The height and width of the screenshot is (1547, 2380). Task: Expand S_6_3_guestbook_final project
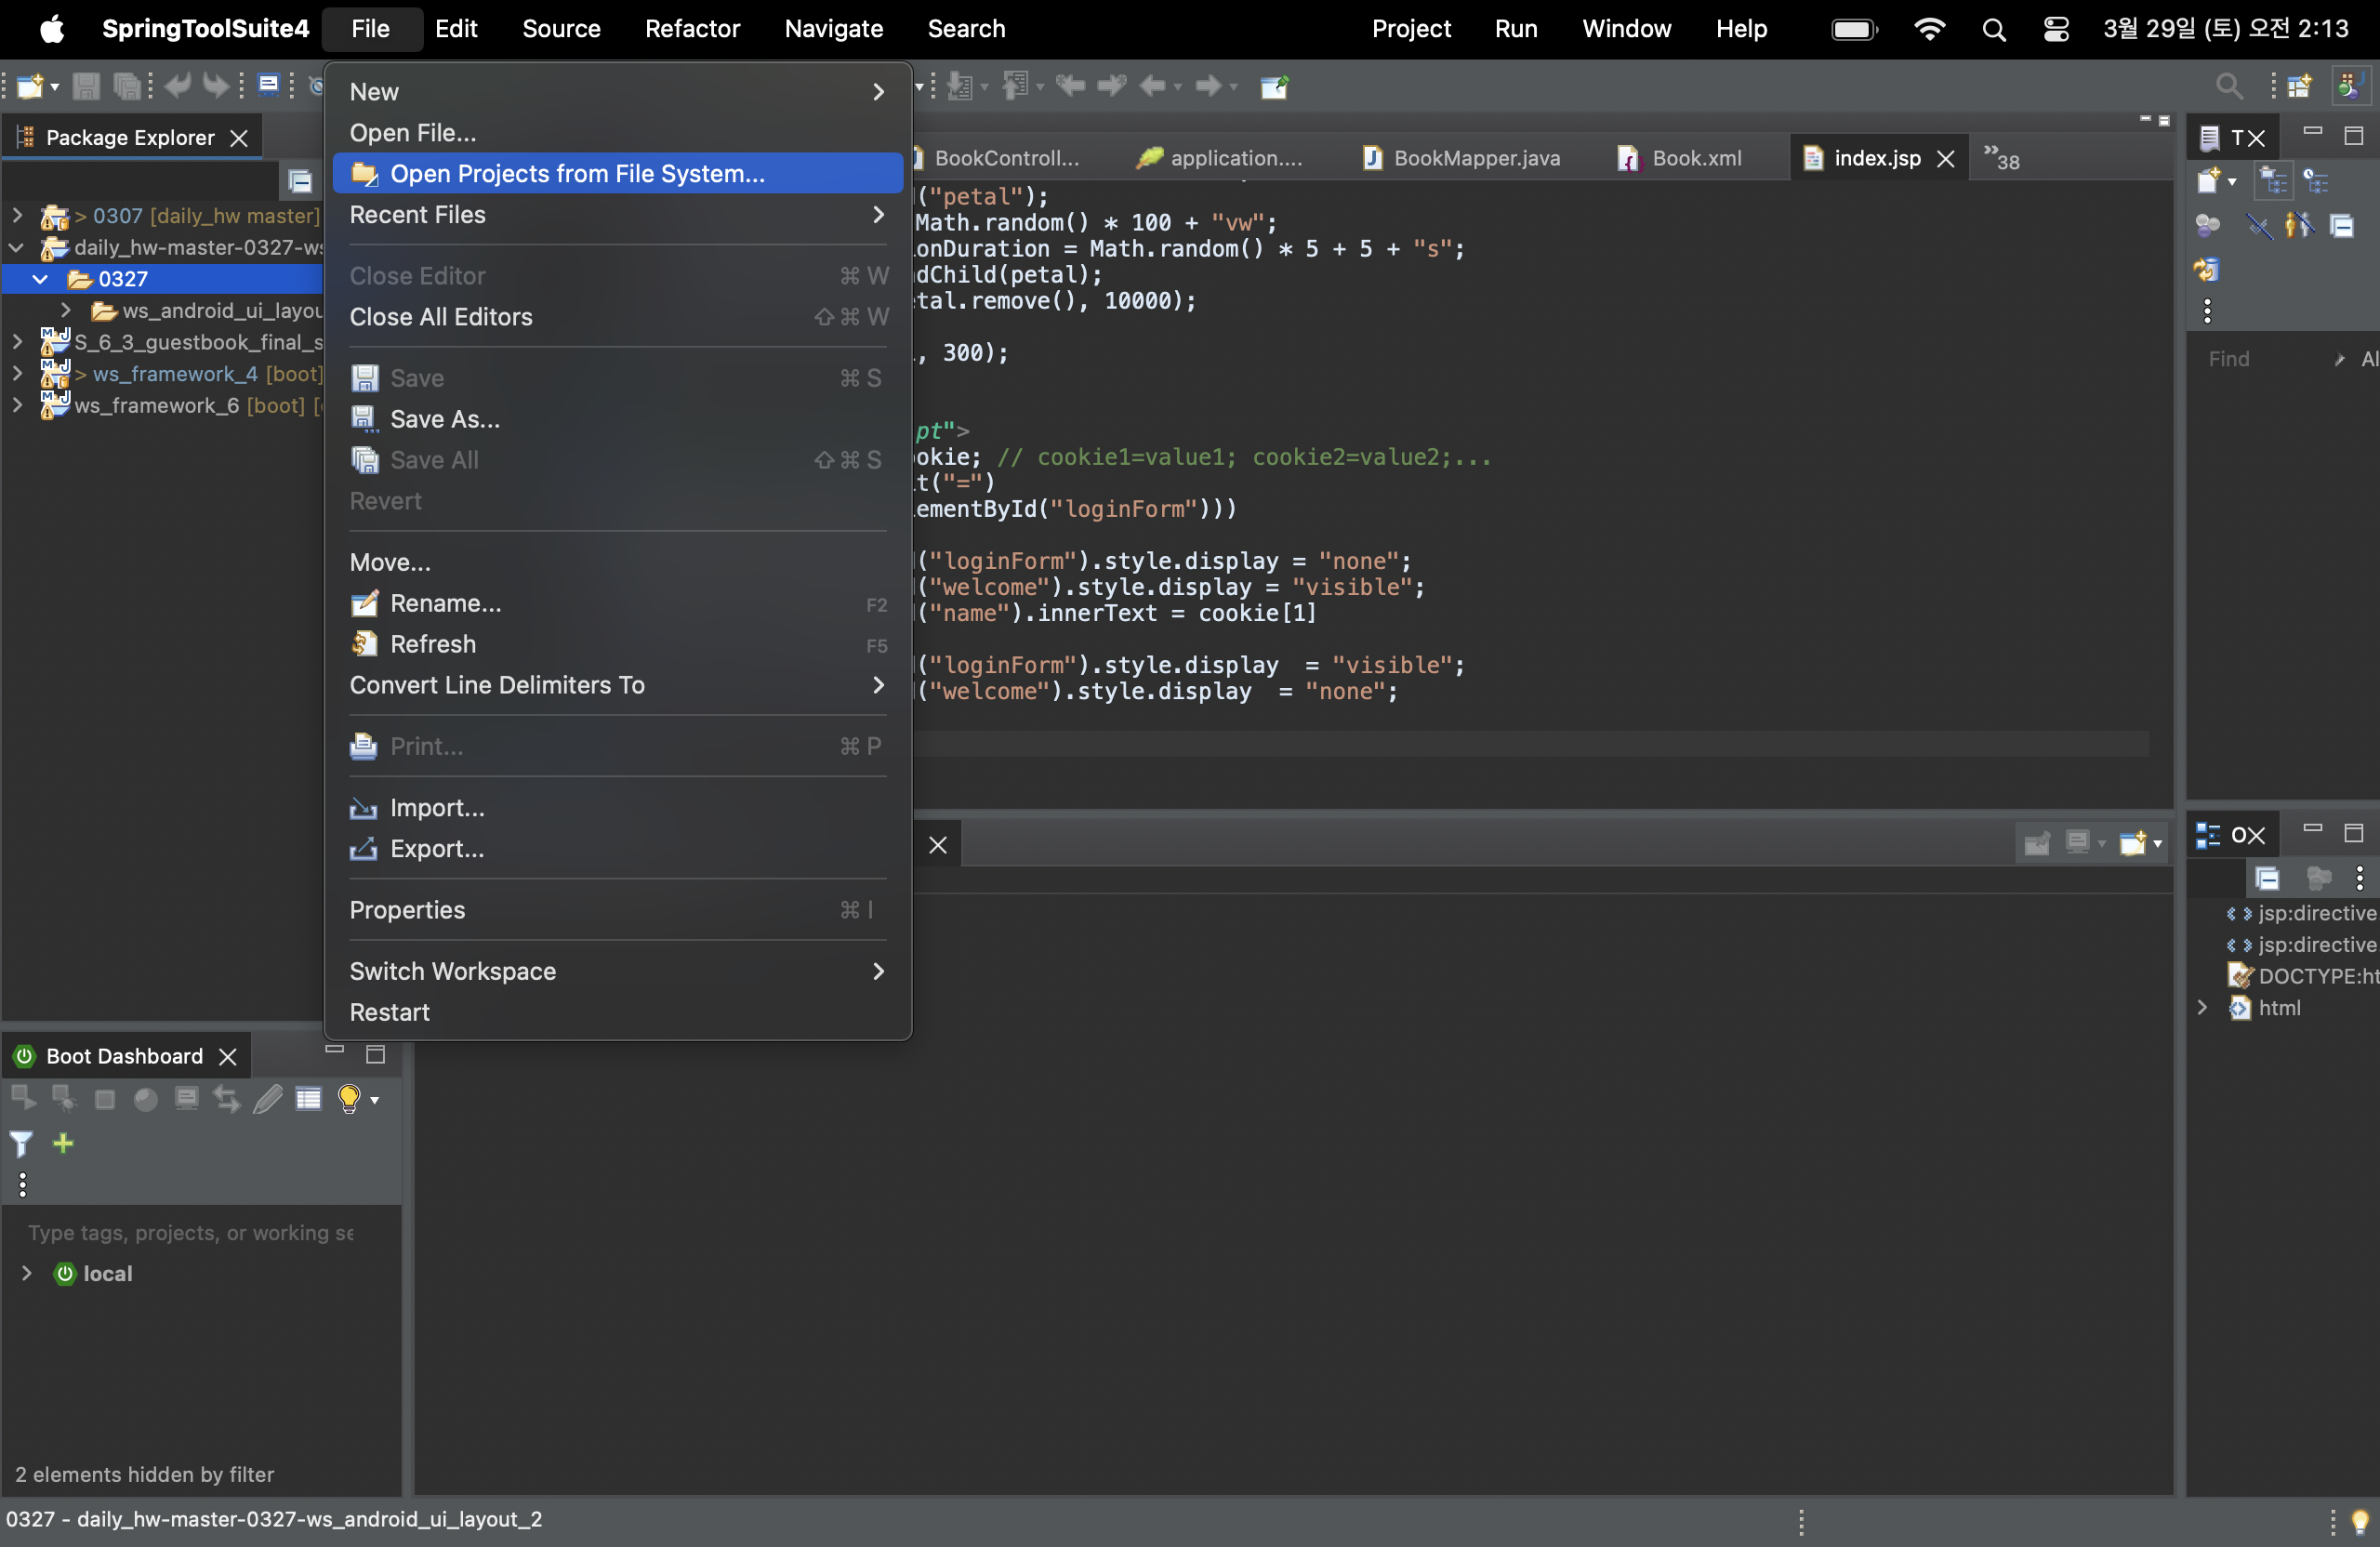(x=16, y=342)
